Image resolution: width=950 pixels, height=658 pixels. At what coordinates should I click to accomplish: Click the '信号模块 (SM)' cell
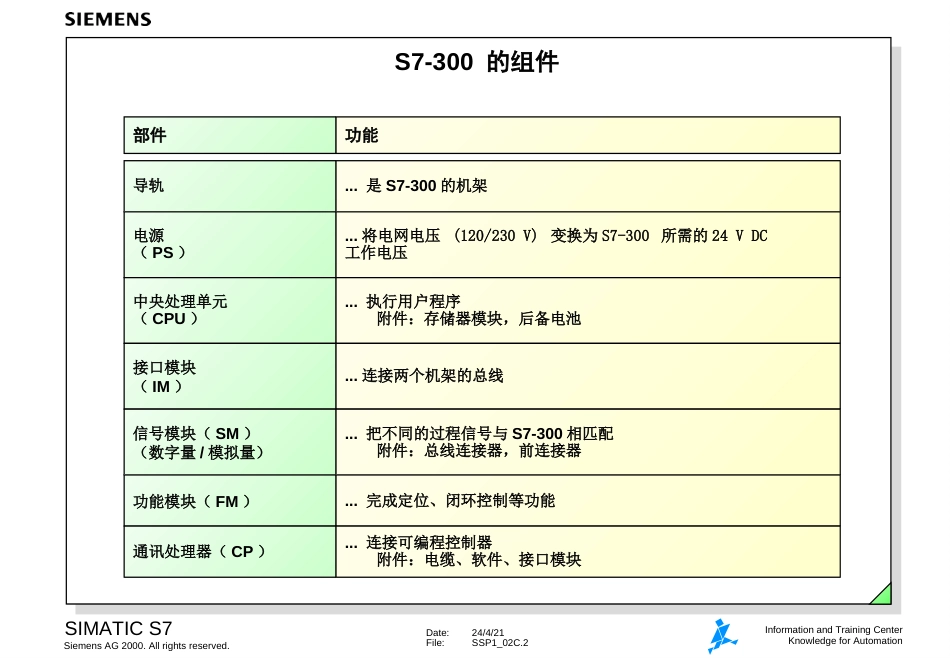coord(230,442)
